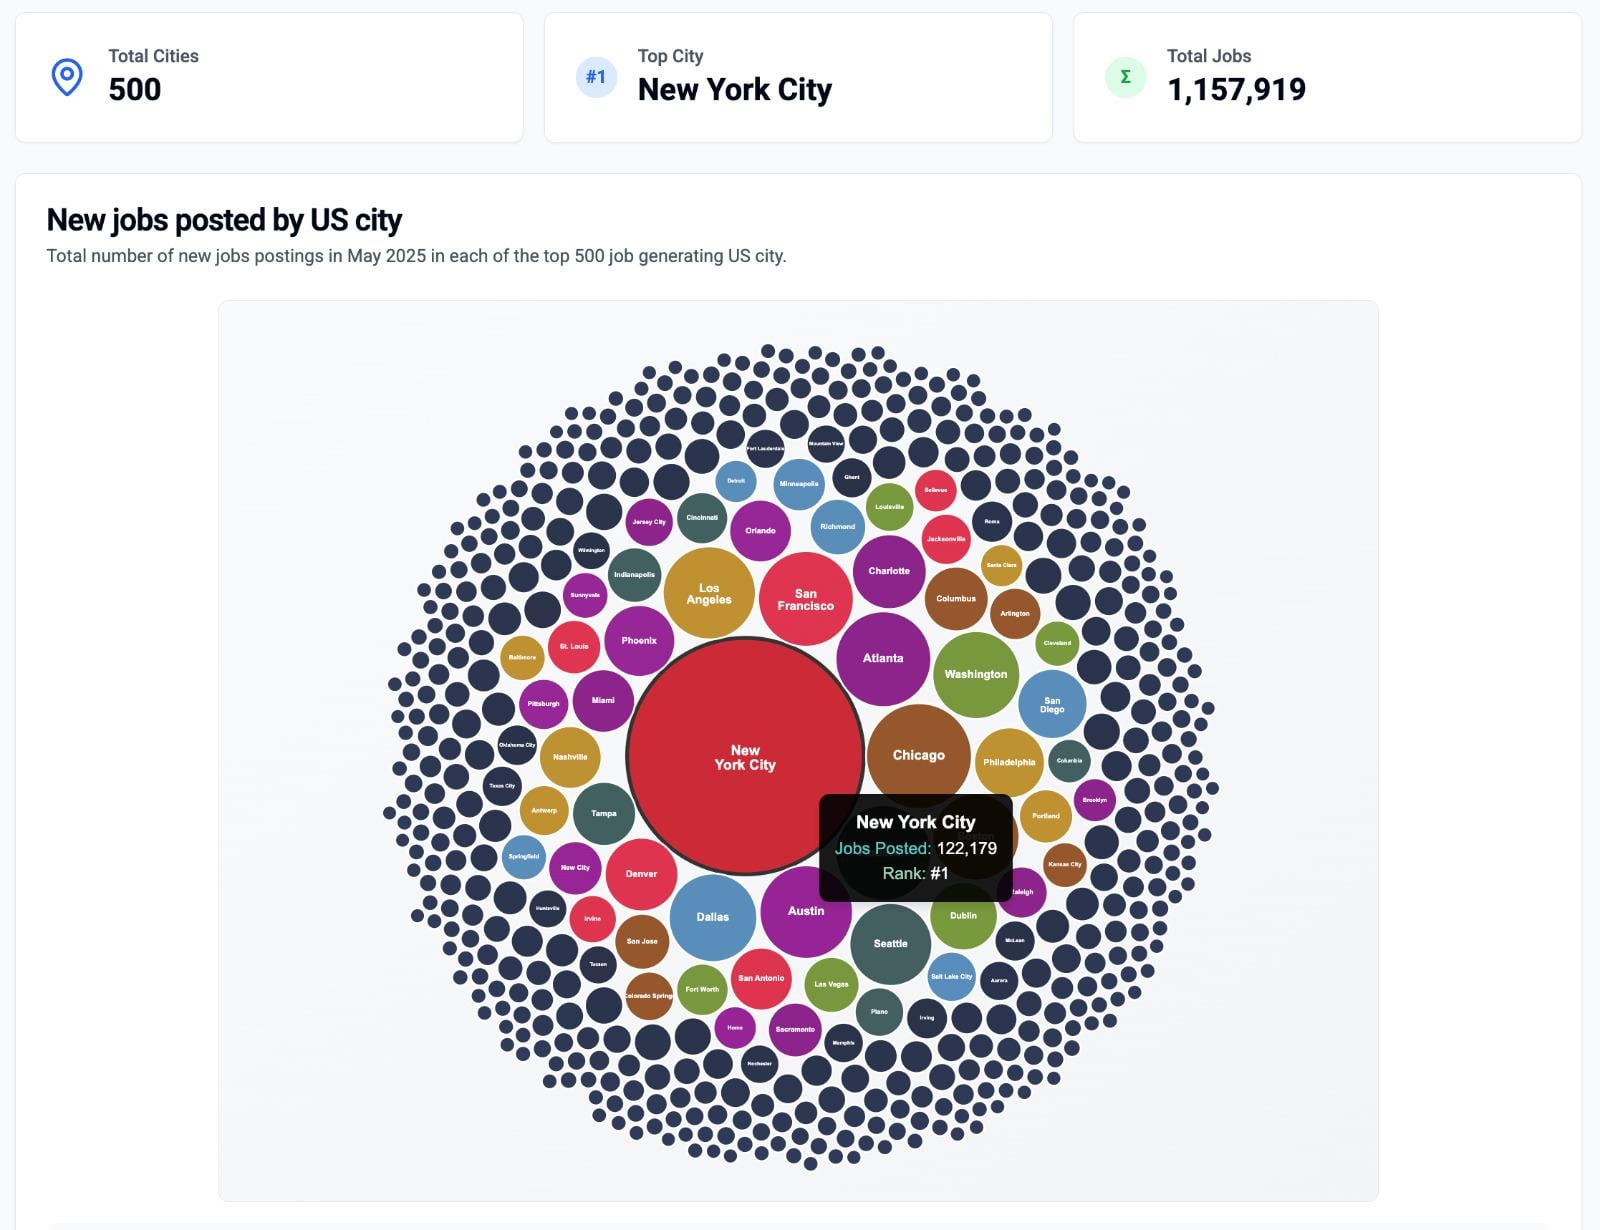Click the San Francisco bubble
This screenshot has width=1600, height=1230.
[805, 599]
